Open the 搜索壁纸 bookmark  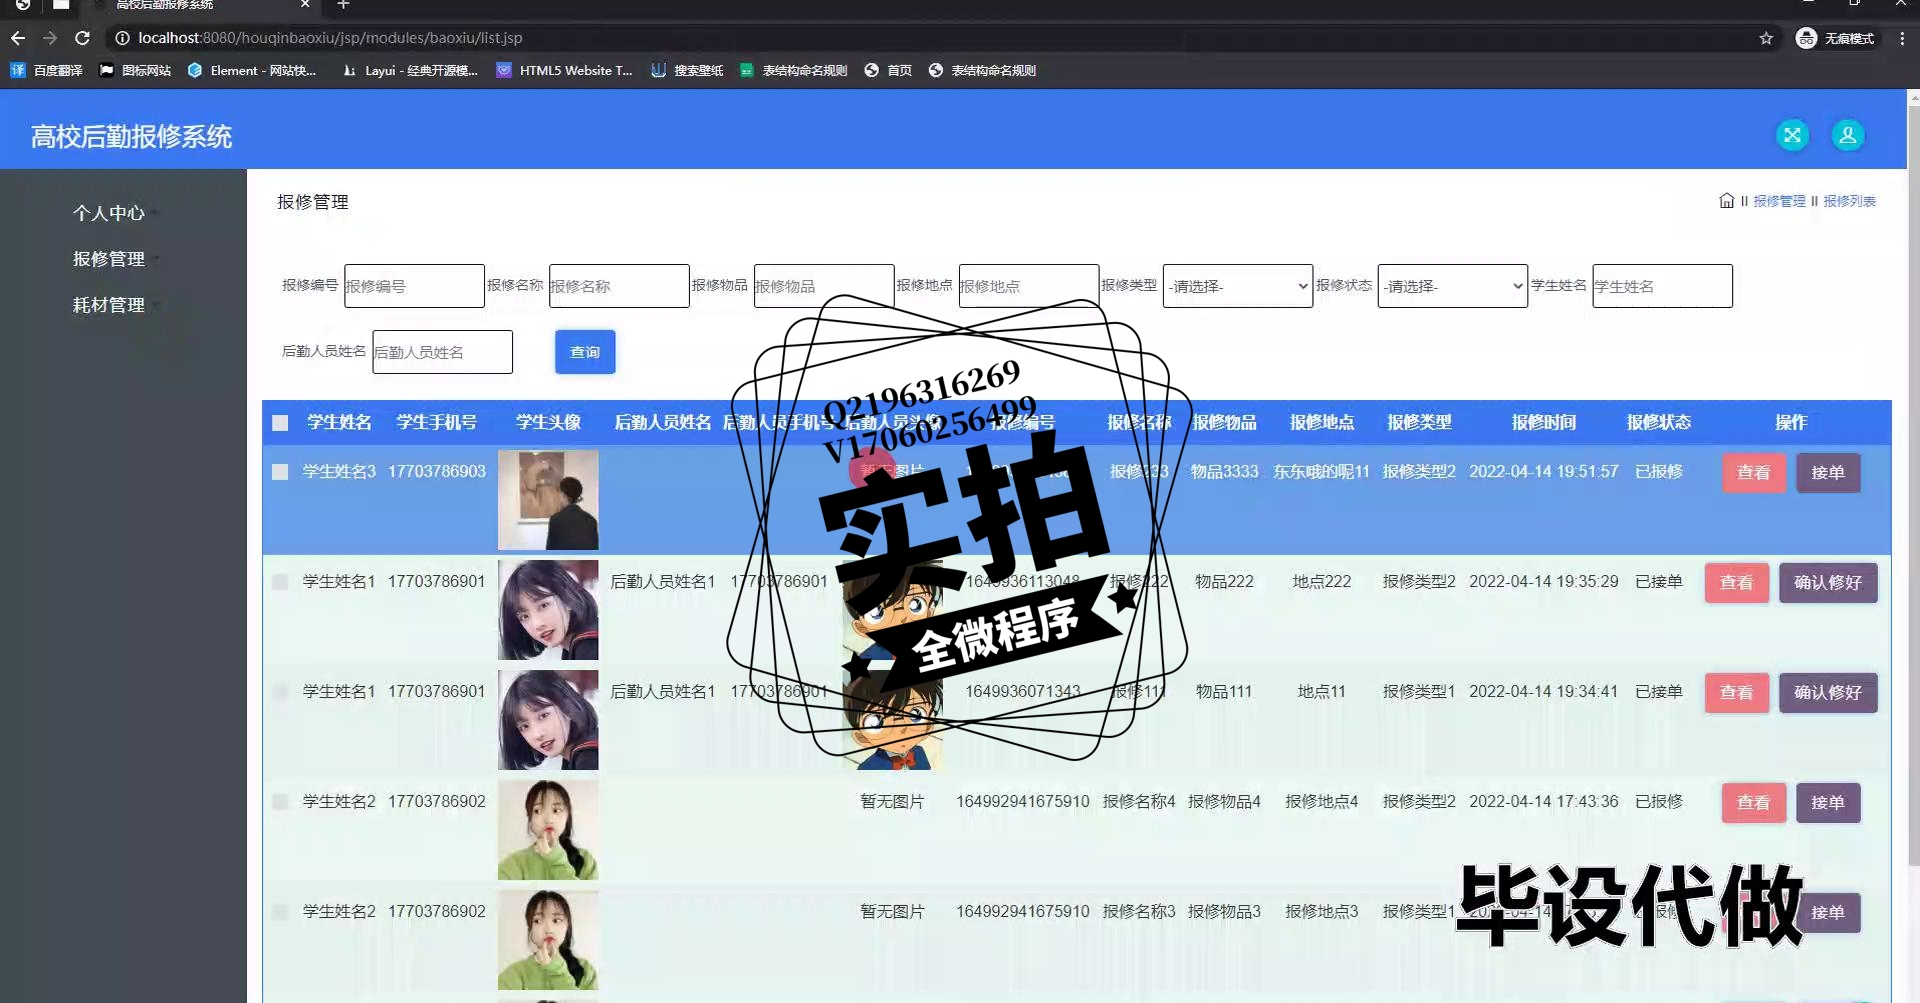click(687, 70)
